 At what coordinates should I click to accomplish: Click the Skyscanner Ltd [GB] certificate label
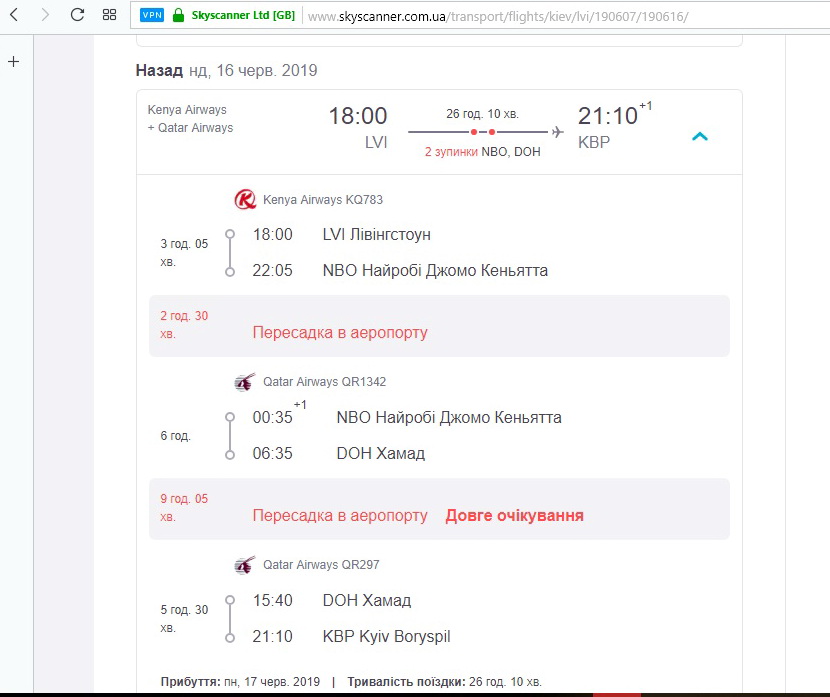click(243, 15)
